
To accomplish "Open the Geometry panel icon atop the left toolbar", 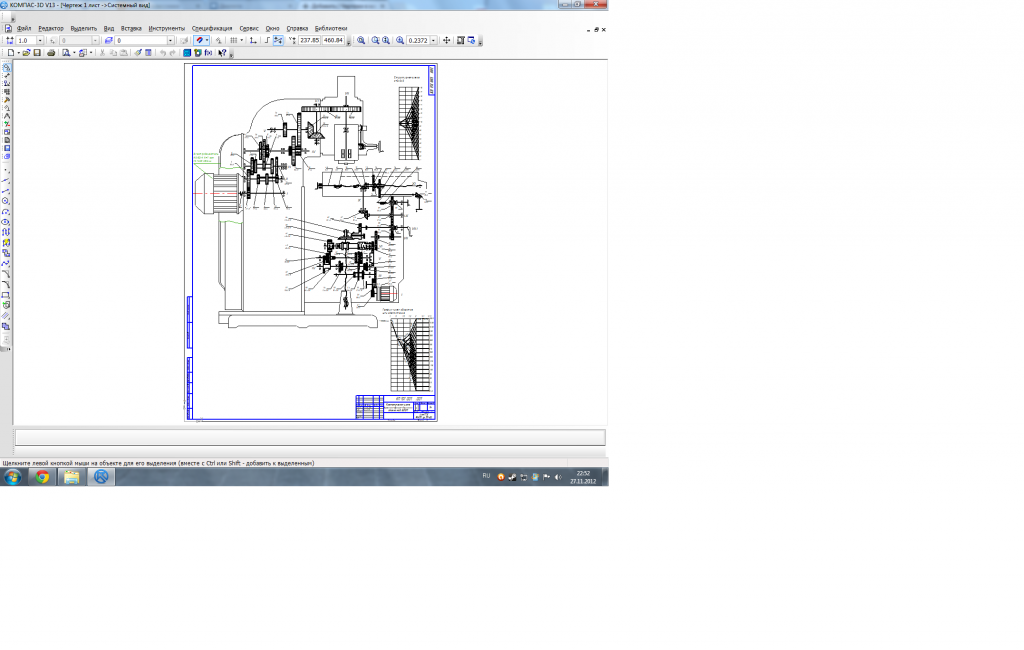I will (x=6, y=67).
